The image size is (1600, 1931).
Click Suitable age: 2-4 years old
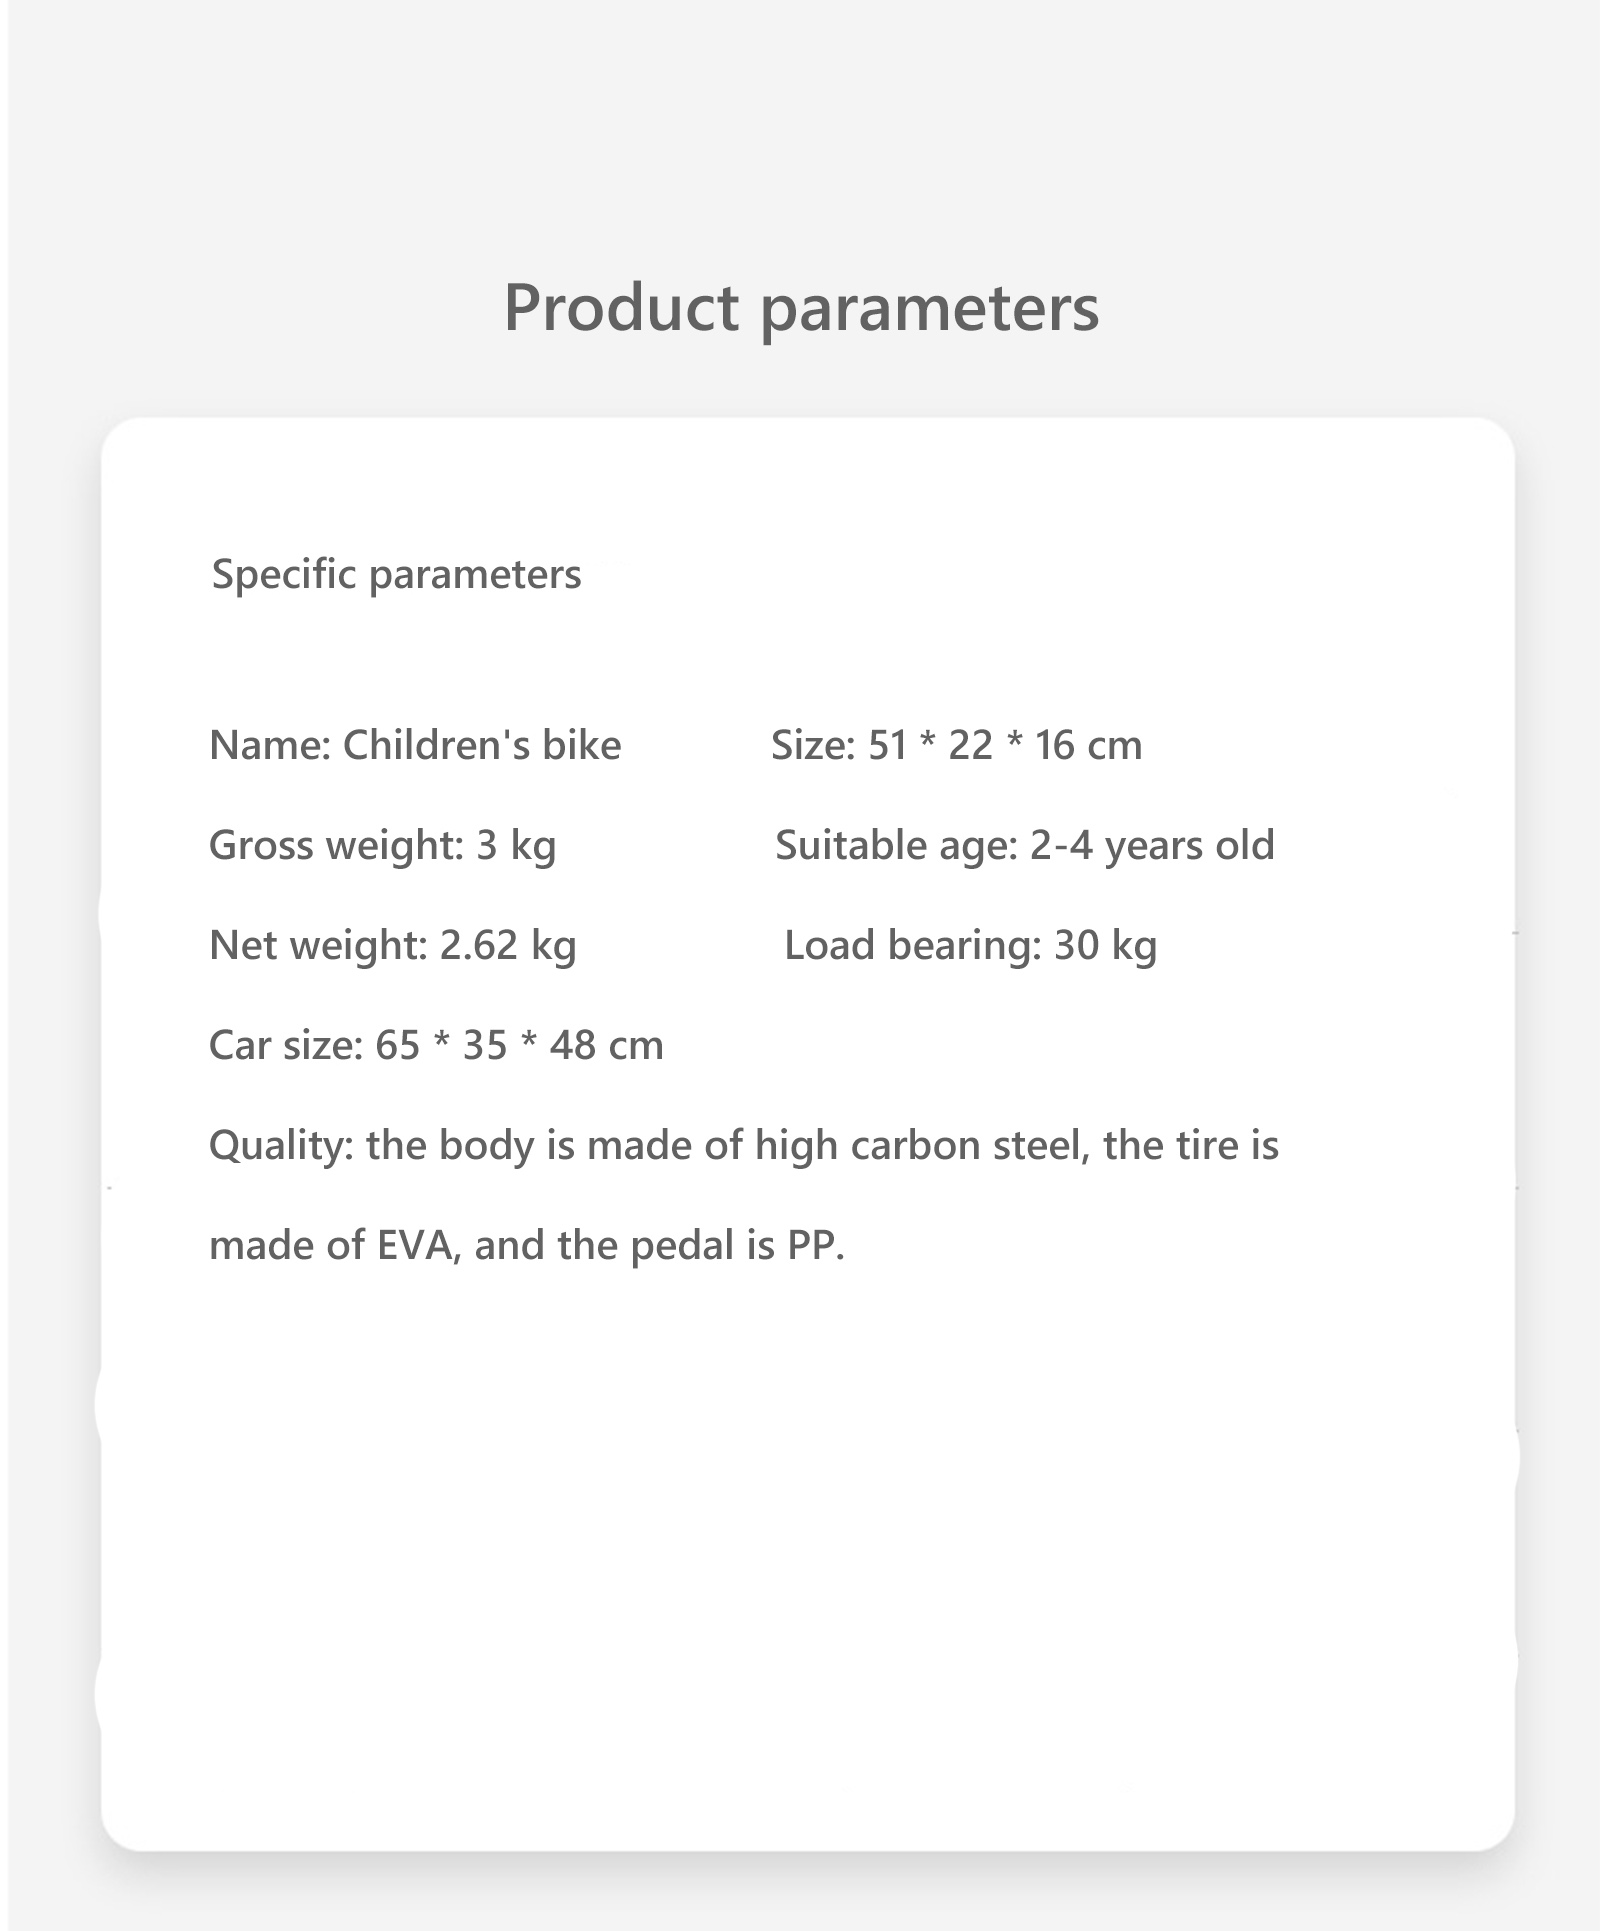1025,846
